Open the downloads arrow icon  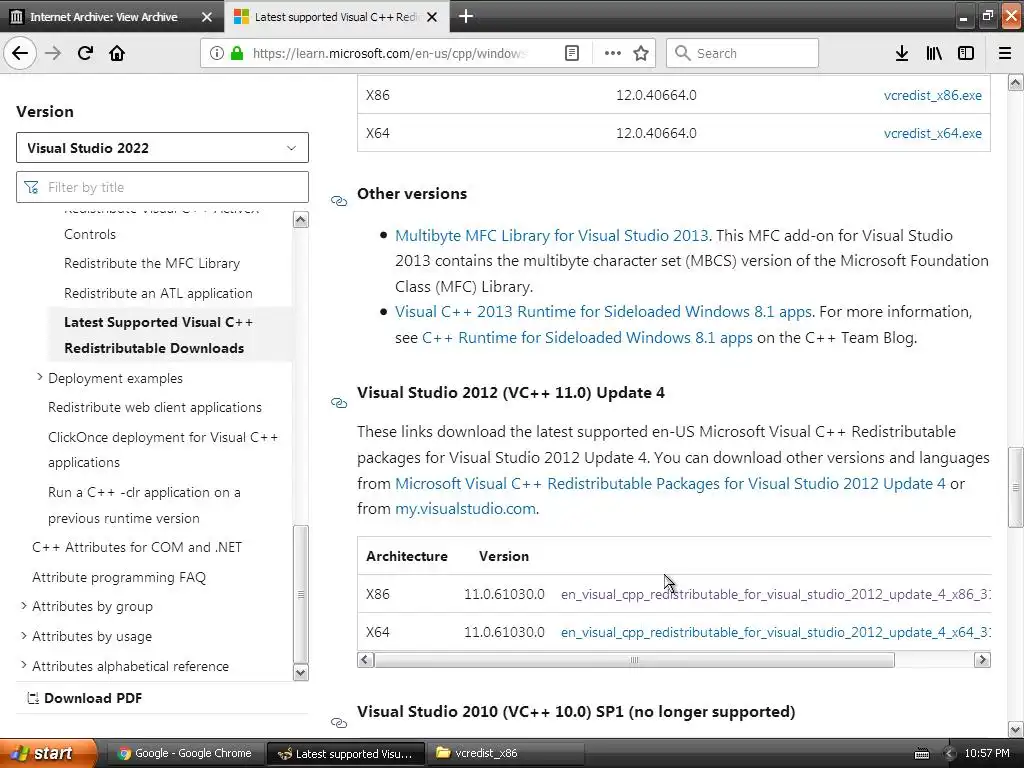coord(902,54)
